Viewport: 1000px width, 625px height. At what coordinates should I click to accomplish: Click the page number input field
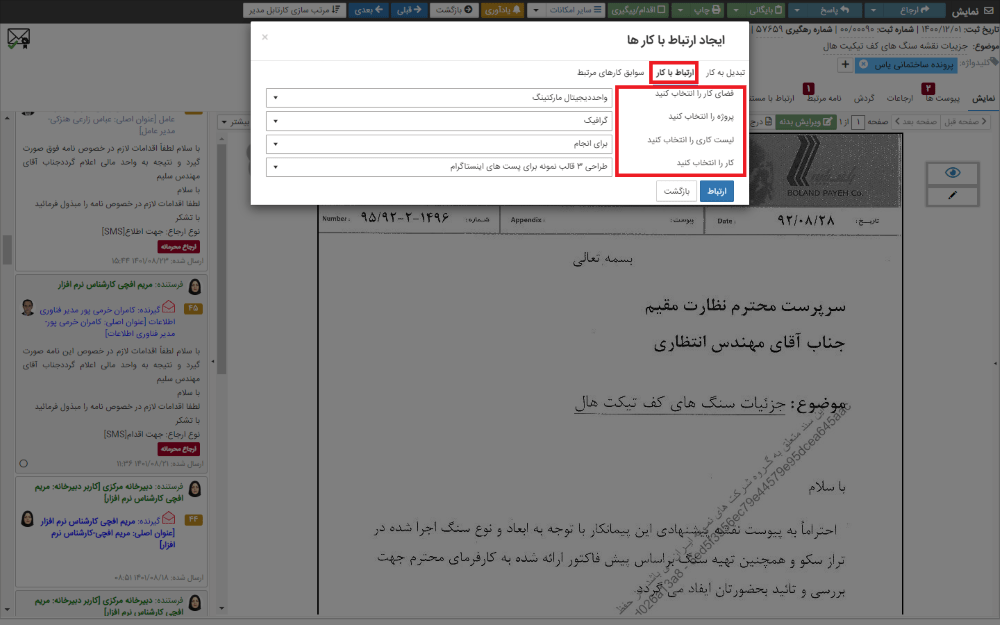click(857, 120)
